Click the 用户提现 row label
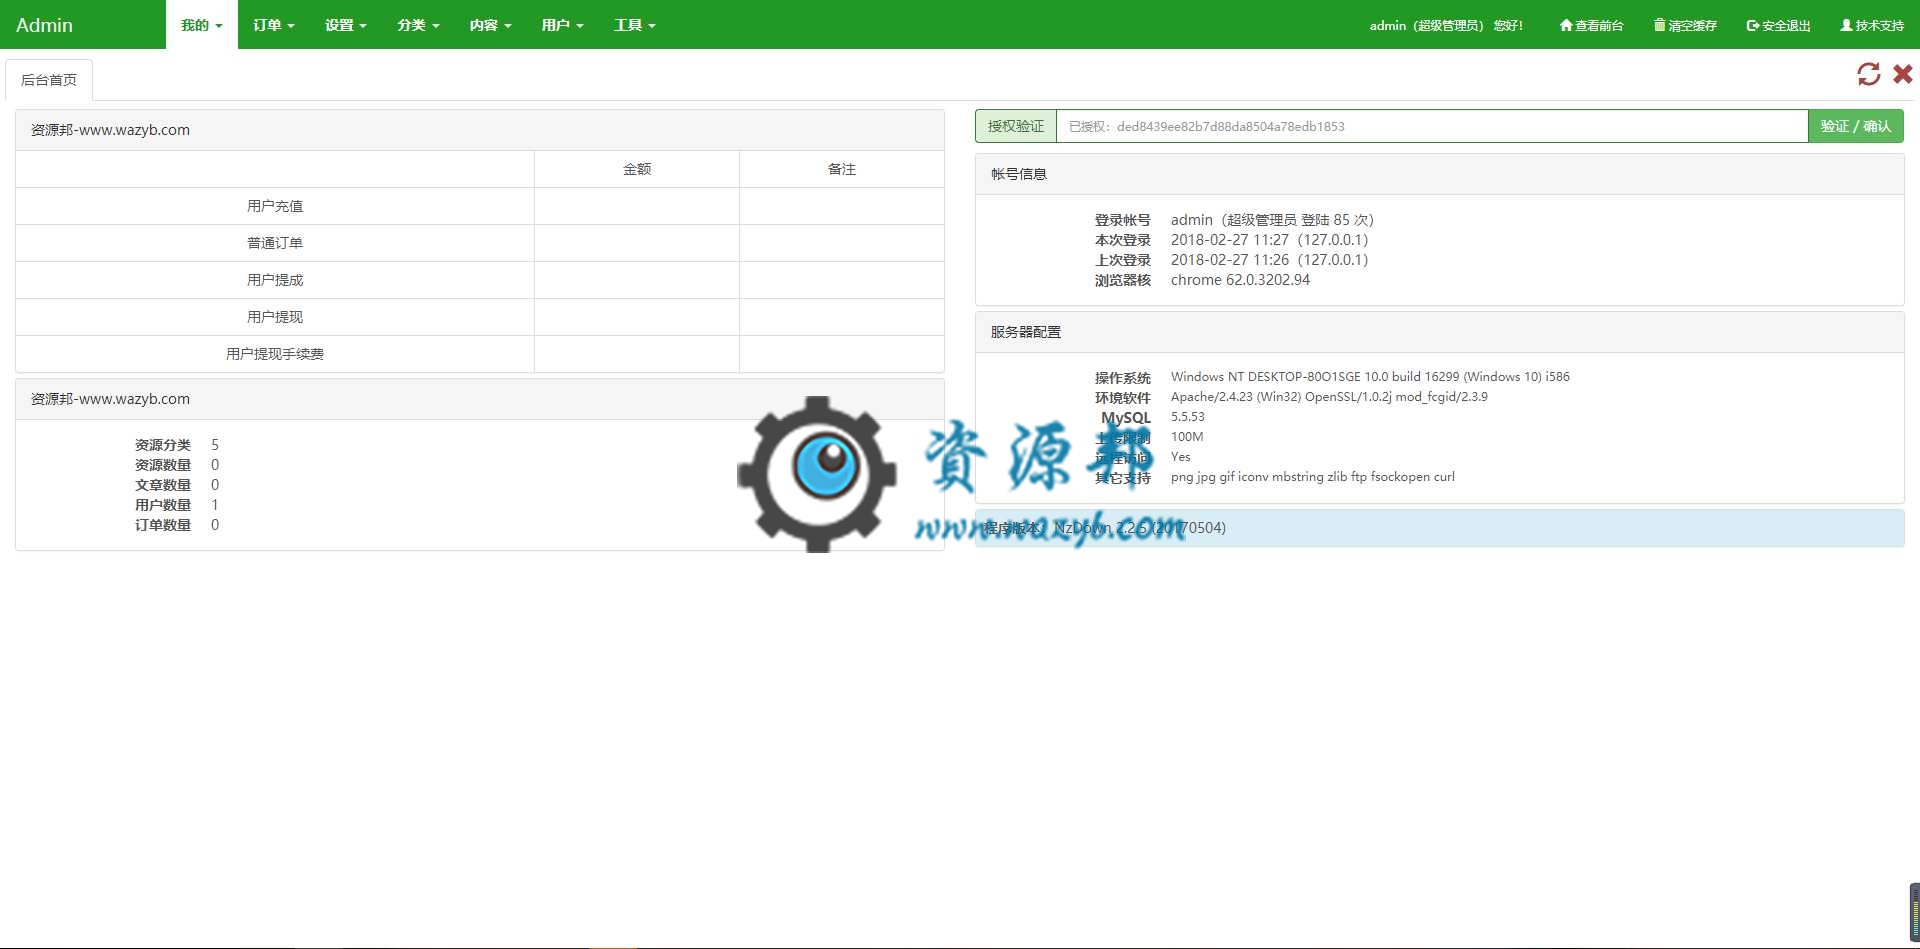This screenshot has width=1920, height=949. point(275,317)
